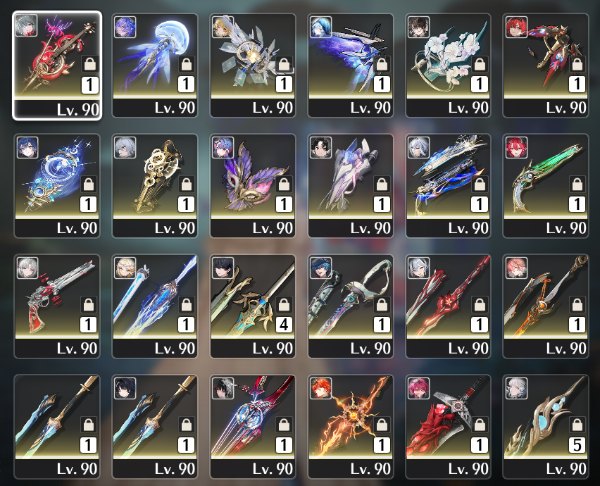Select the unequipped twin blue swords card
This screenshot has height=486, width=600.
click(57, 426)
